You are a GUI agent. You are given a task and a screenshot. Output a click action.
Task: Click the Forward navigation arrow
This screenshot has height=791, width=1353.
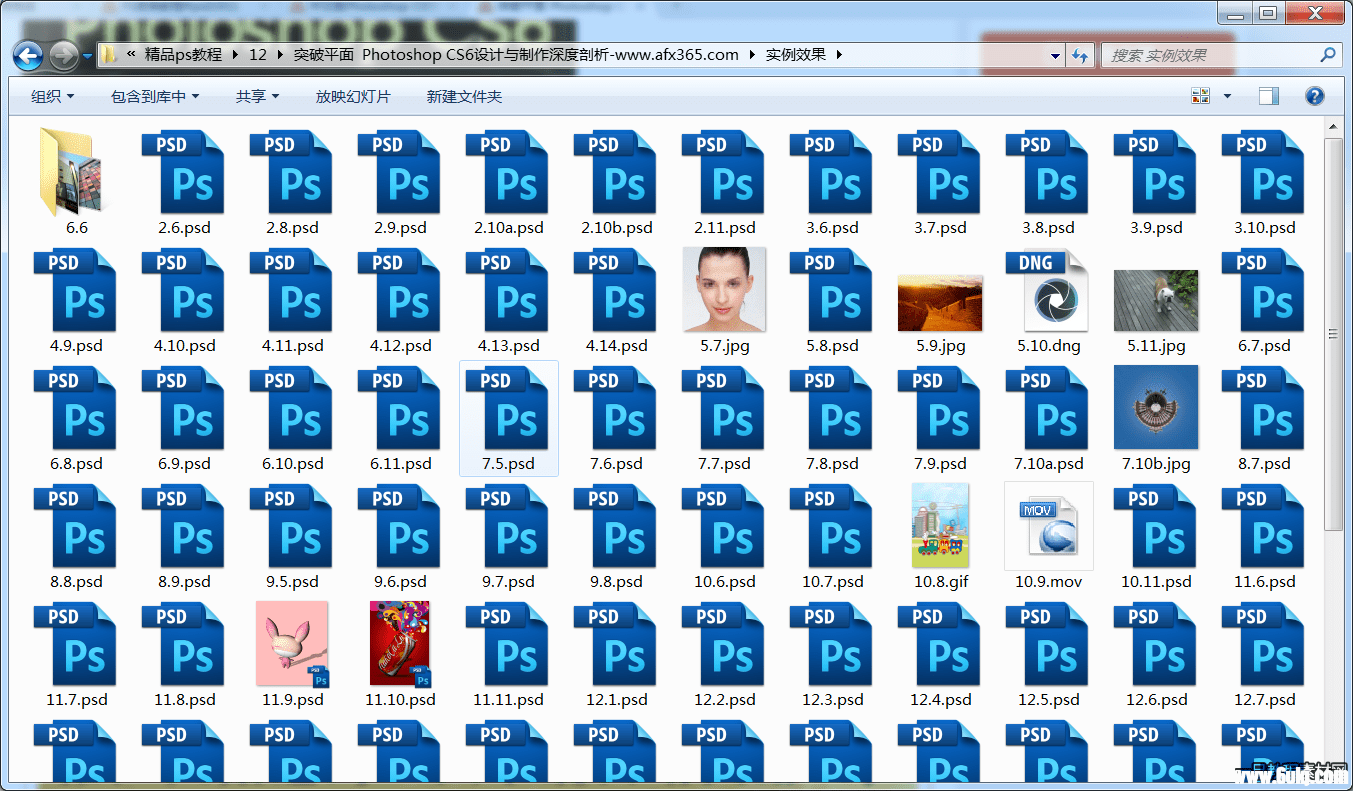click(63, 55)
